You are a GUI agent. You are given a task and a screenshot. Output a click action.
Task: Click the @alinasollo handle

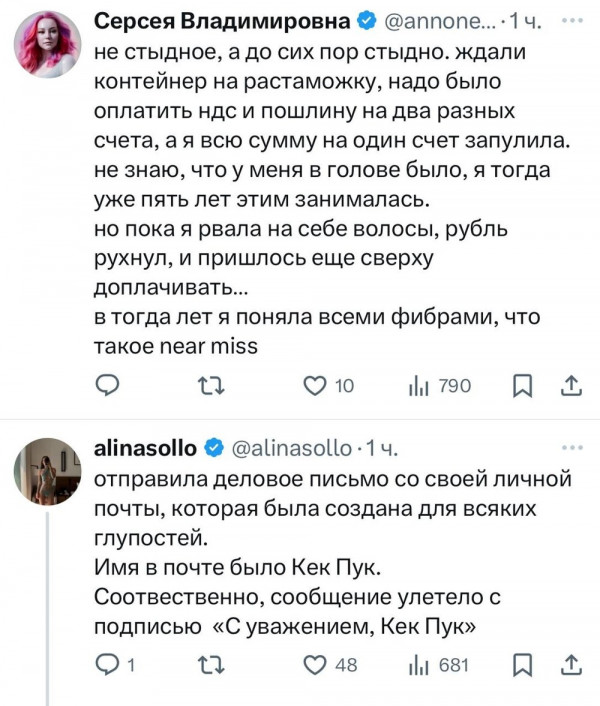294,446
